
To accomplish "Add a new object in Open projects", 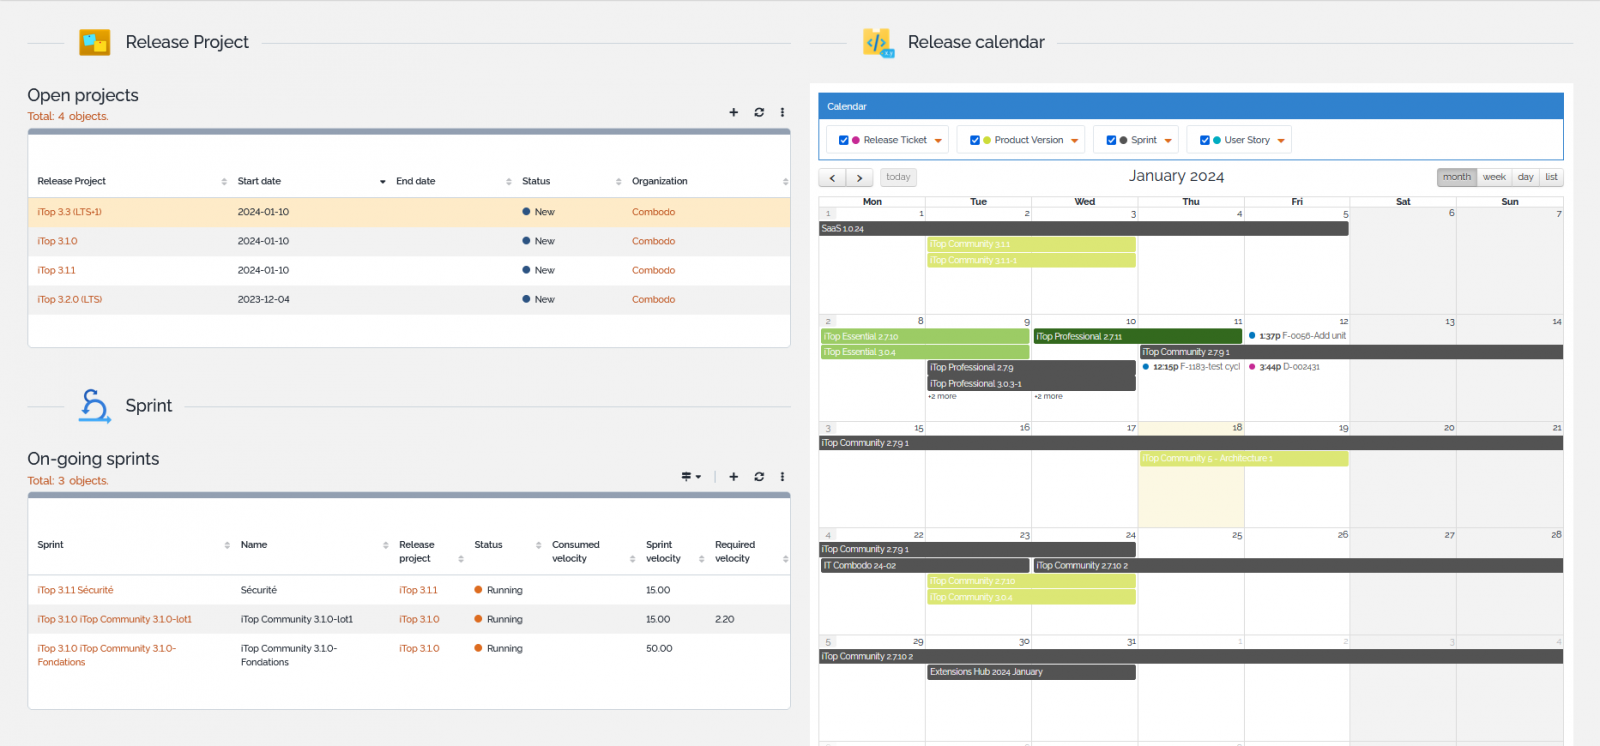I will pyautogui.click(x=734, y=112).
